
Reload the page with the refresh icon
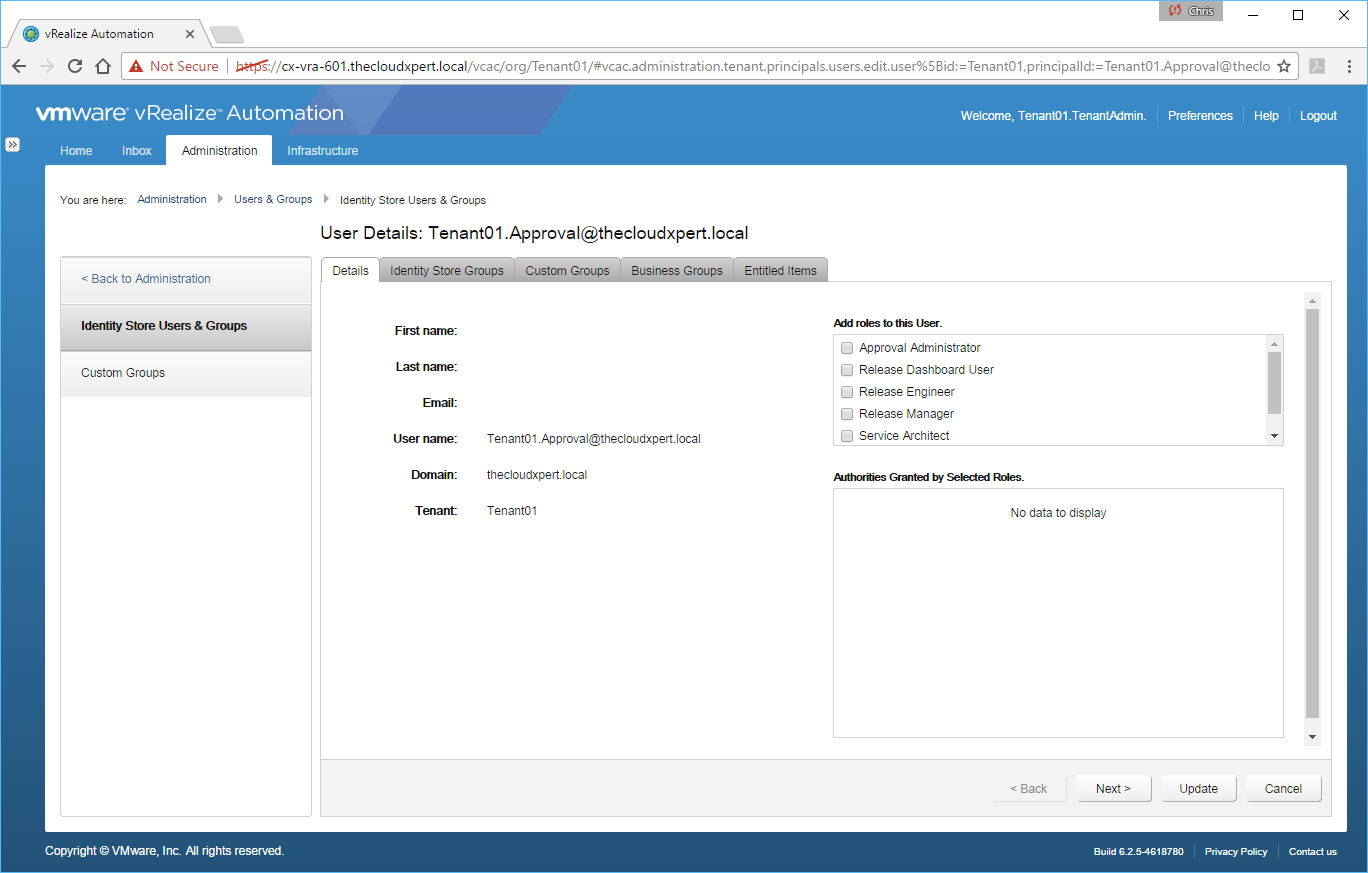[75, 66]
